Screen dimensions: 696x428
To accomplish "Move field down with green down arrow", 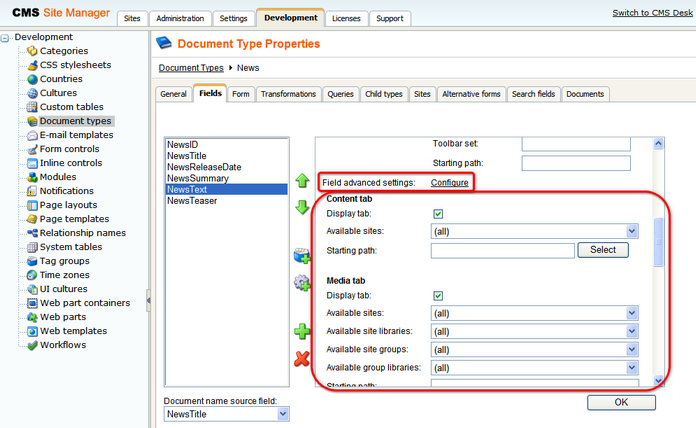I will point(302,208).
